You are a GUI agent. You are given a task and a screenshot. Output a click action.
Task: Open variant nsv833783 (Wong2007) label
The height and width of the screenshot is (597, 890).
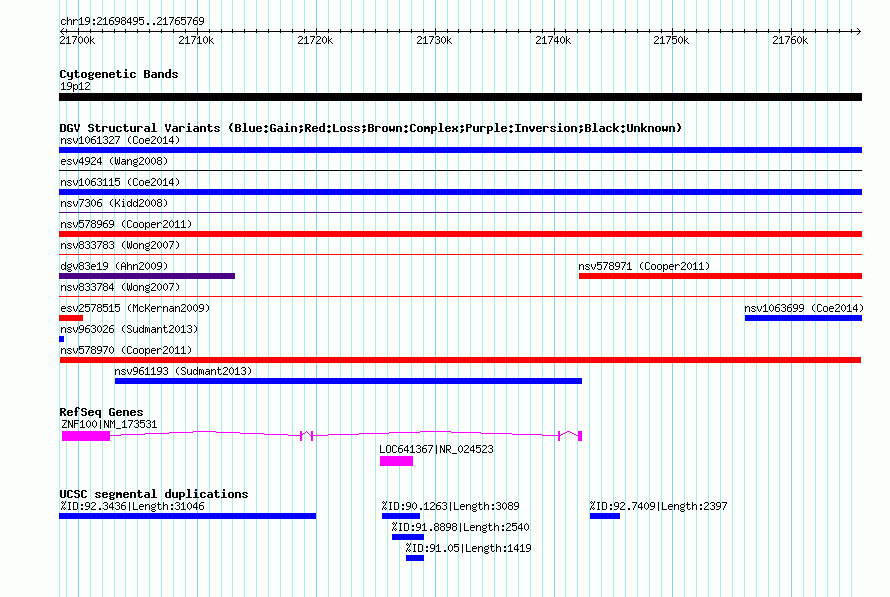point(120,245)
